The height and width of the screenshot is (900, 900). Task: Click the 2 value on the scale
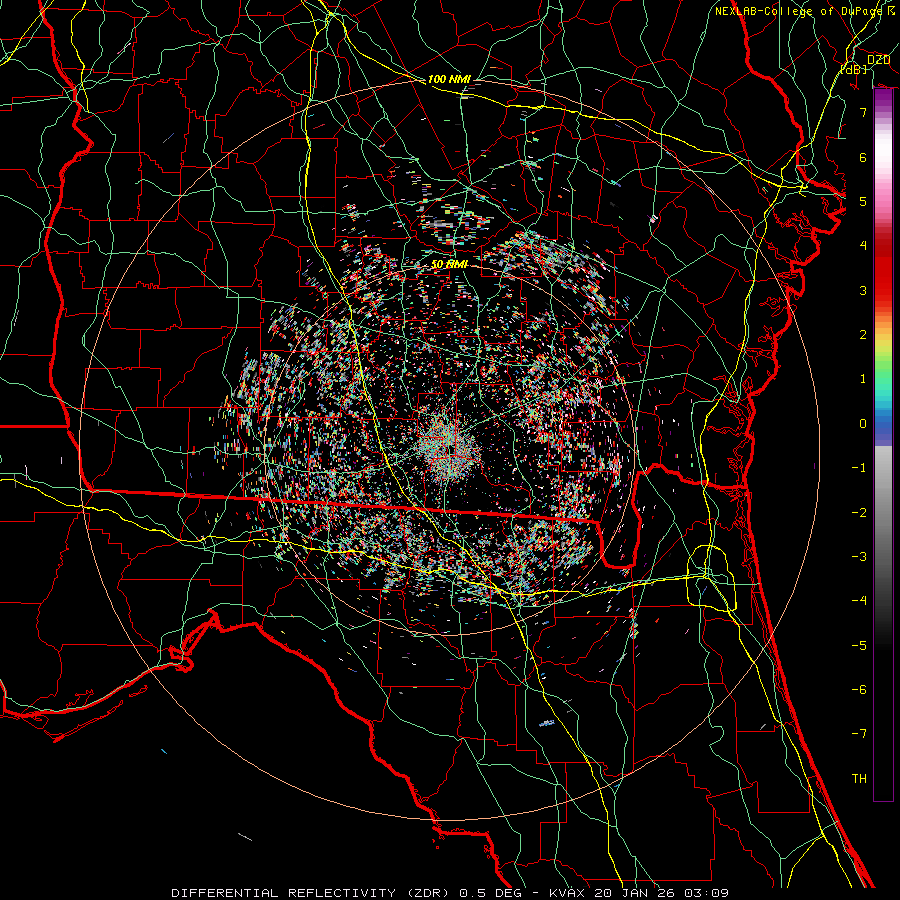point(863,335)
